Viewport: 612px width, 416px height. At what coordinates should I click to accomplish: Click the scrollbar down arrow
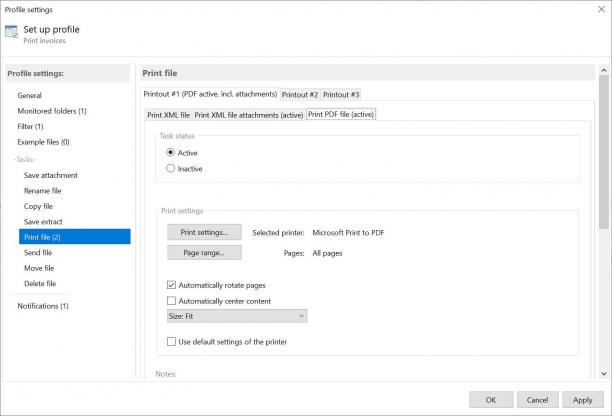click(604, 373)
